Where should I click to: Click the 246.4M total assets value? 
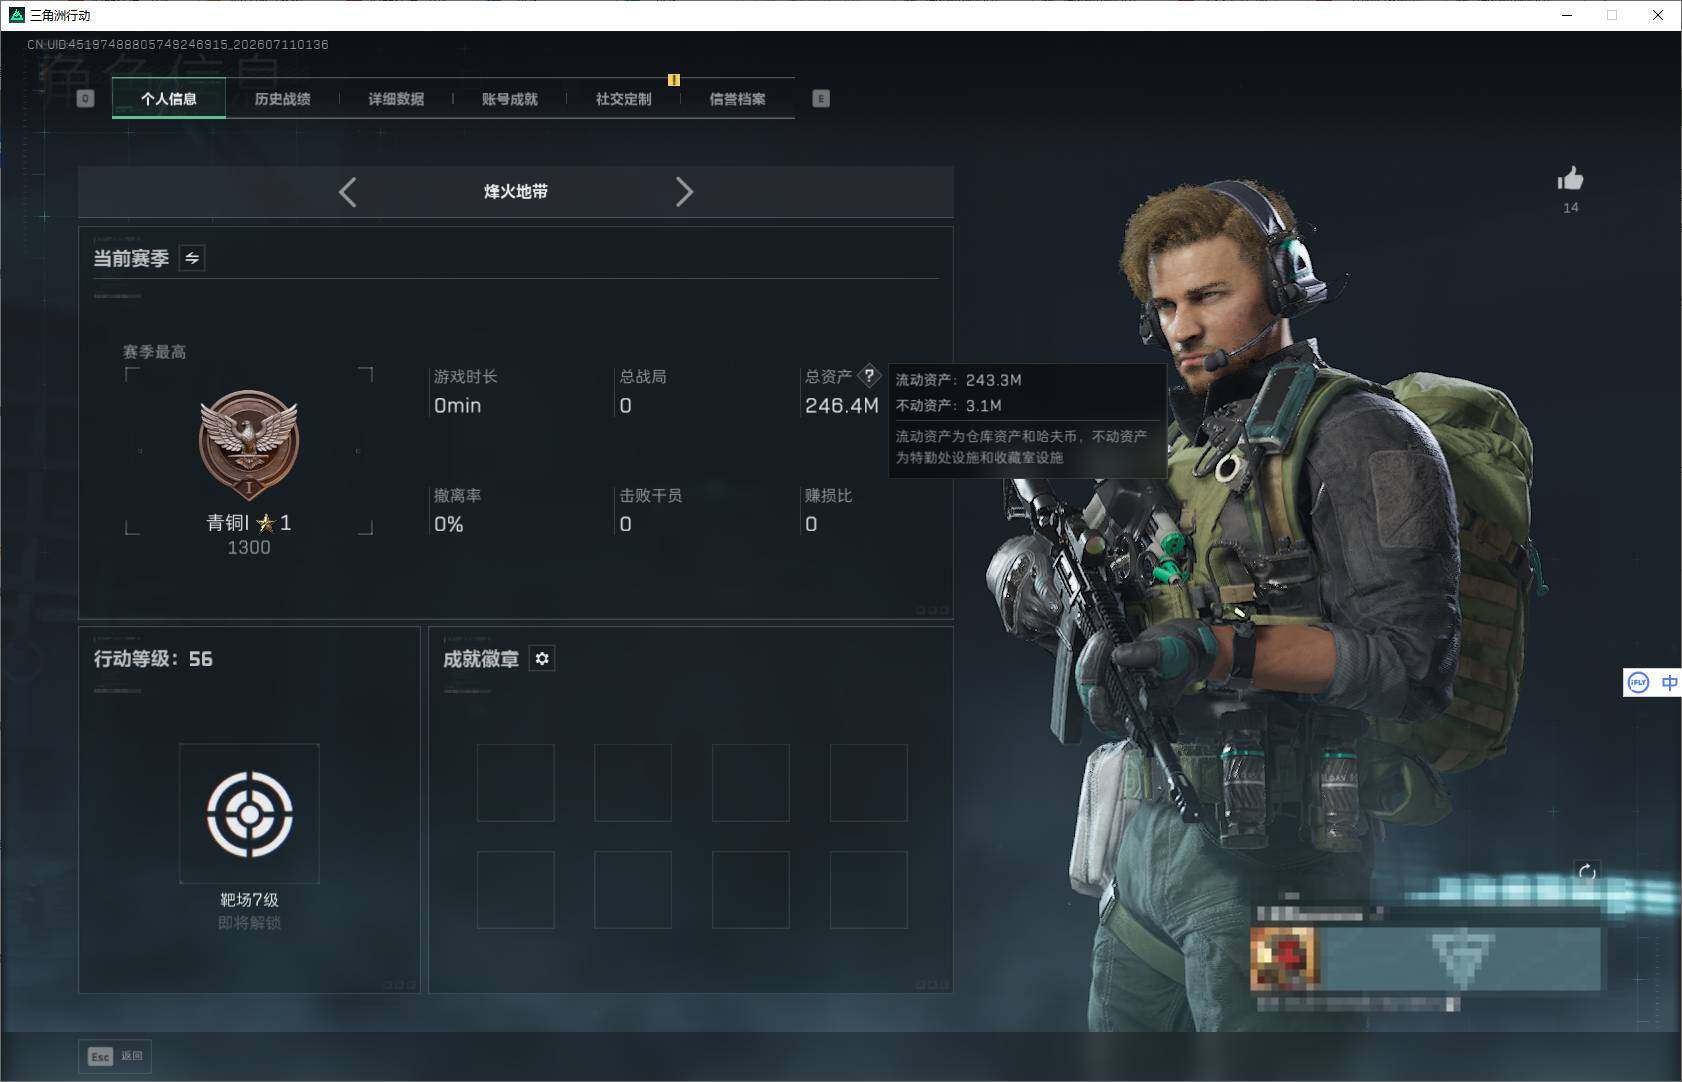point(842,405)
